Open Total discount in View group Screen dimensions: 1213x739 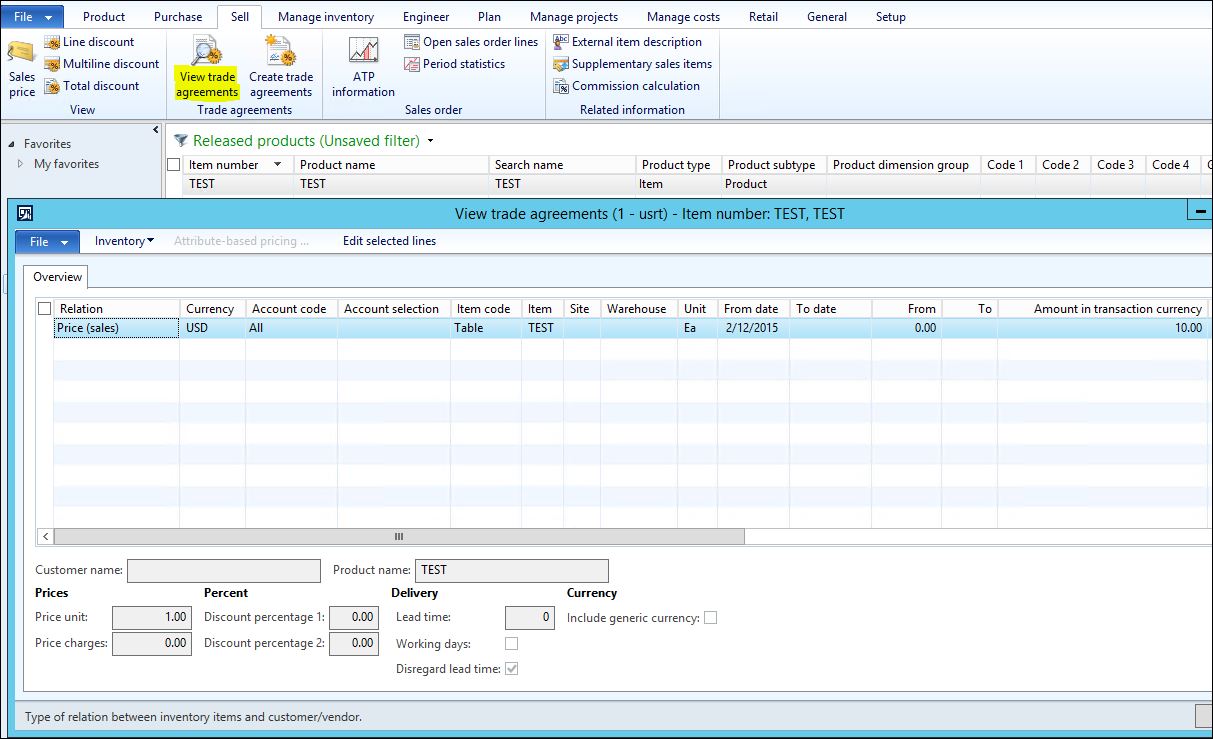coord(100,86)
